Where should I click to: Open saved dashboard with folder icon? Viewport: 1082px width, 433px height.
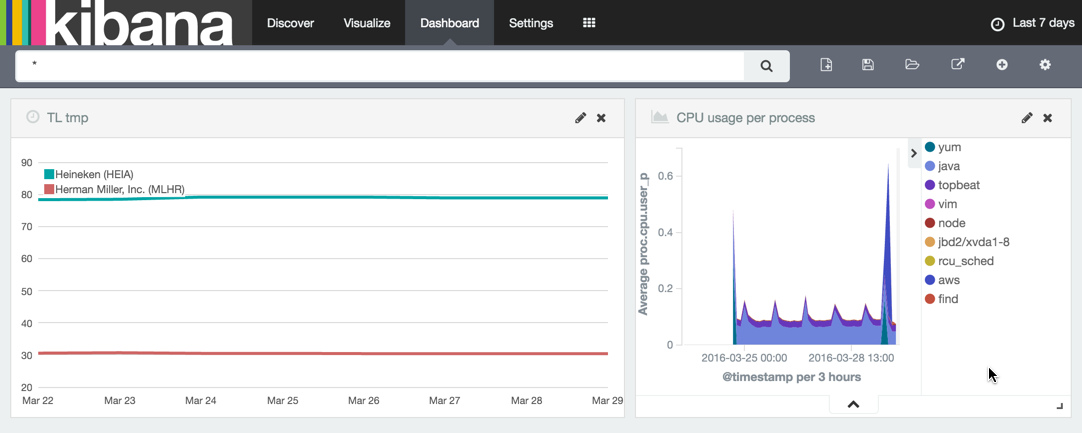tap(912, 65)
